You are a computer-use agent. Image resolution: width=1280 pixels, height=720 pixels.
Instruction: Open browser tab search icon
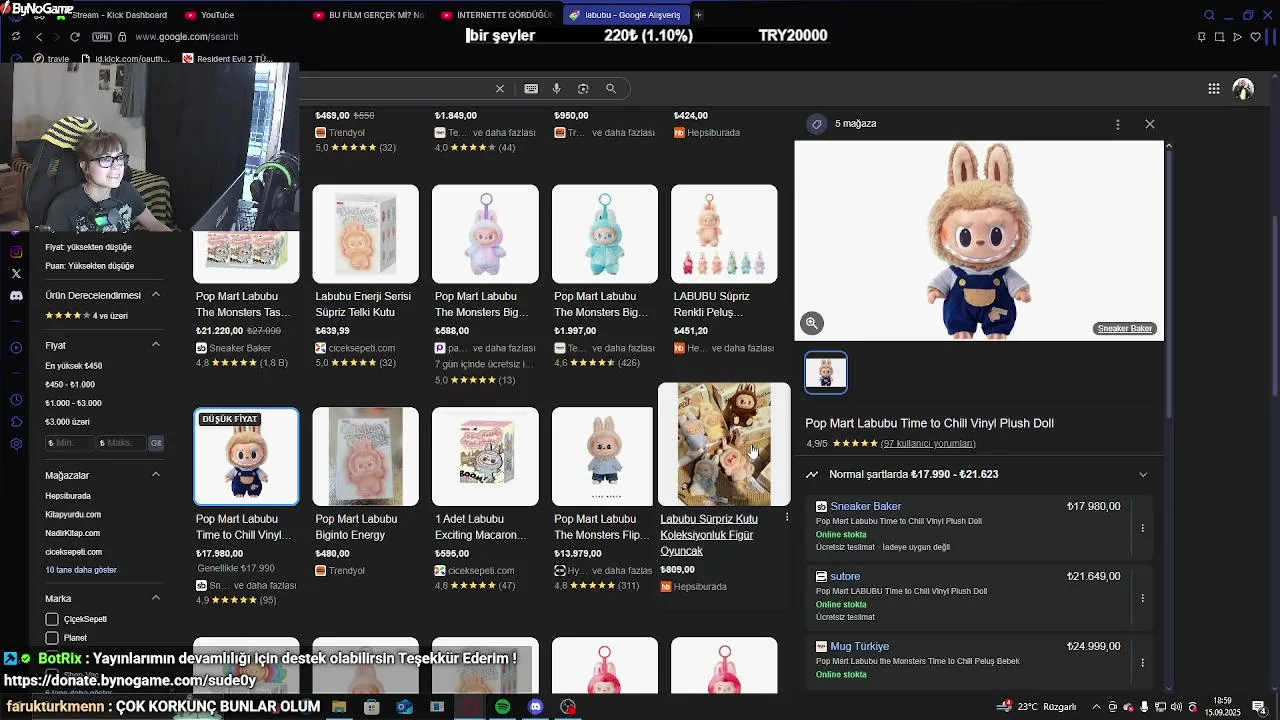[x=1209, y=15]
